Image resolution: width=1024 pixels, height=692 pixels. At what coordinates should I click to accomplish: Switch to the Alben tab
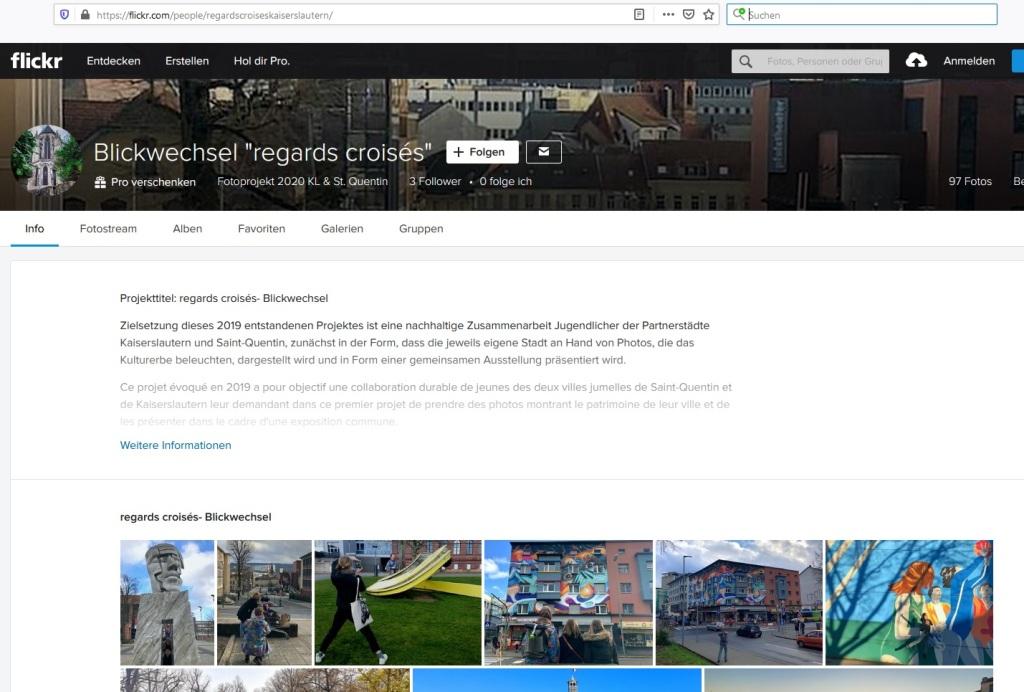187,229
